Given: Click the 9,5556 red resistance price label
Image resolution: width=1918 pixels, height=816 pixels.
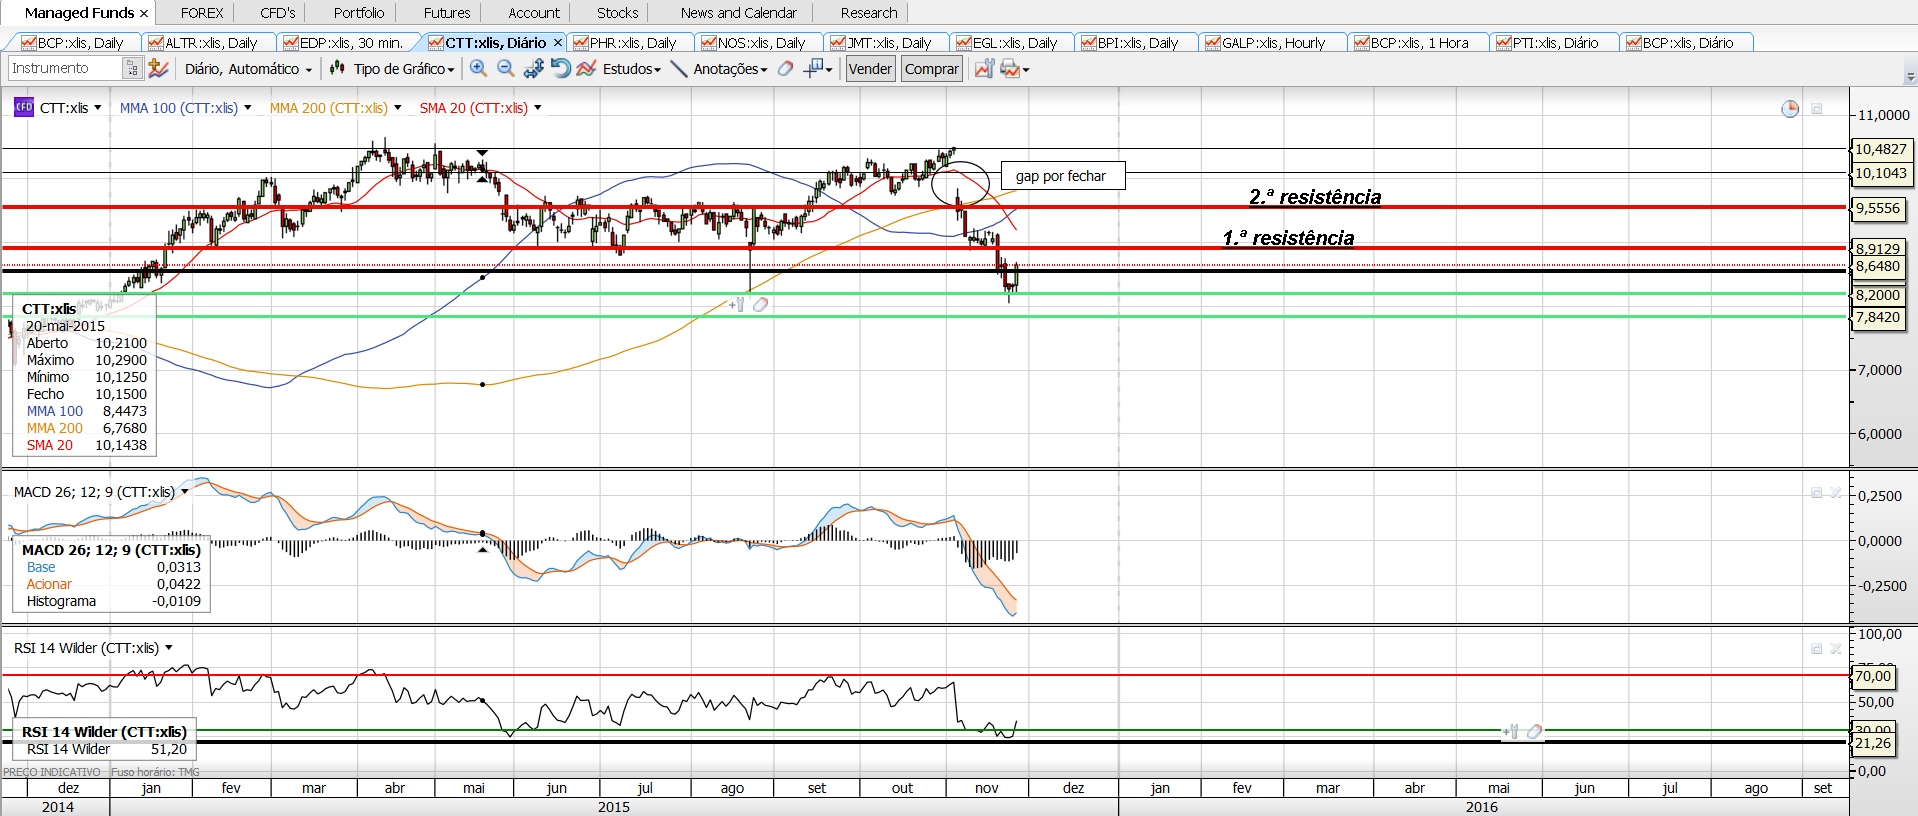Looking at the screenshot, I should coord(1877,208).
